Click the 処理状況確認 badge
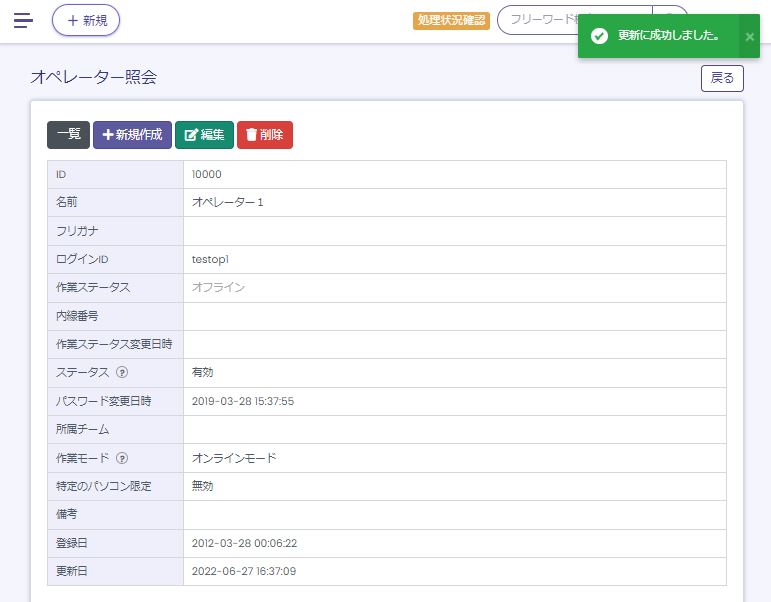Viewport: 771px width, 602px height. tap(451, 20)
